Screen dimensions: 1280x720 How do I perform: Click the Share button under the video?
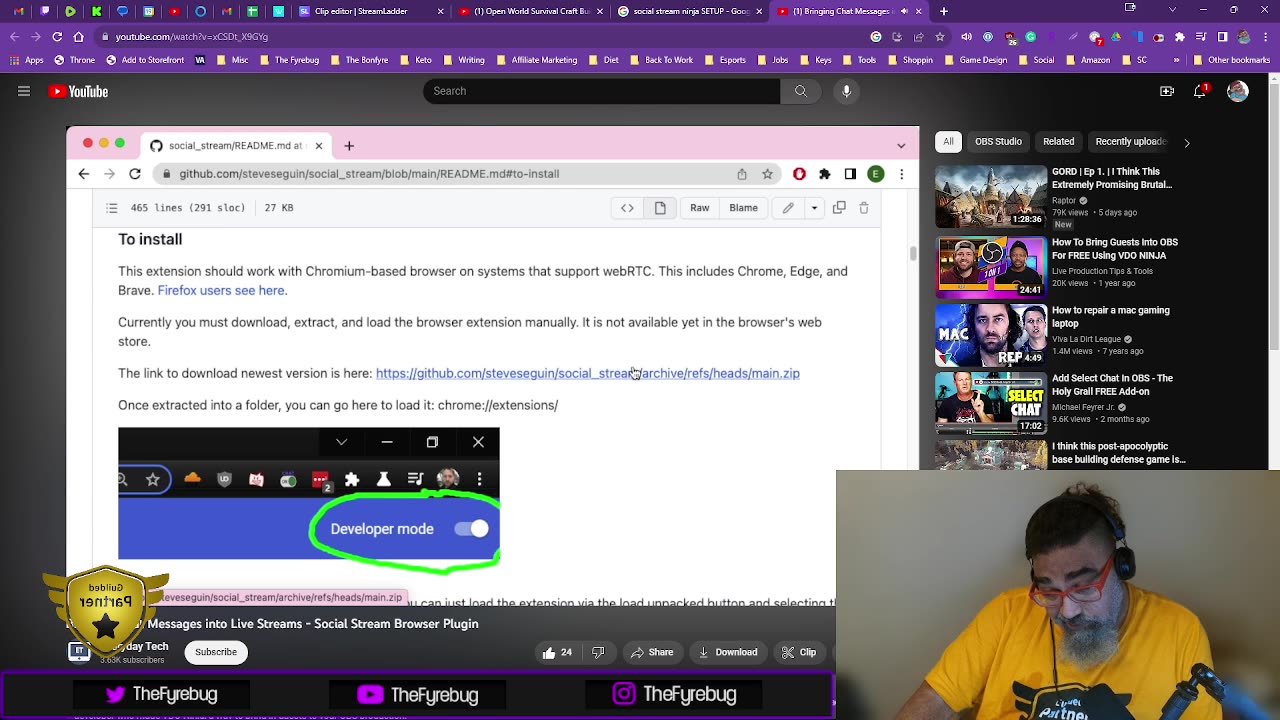pyautogui.click(x=651, y=652)
